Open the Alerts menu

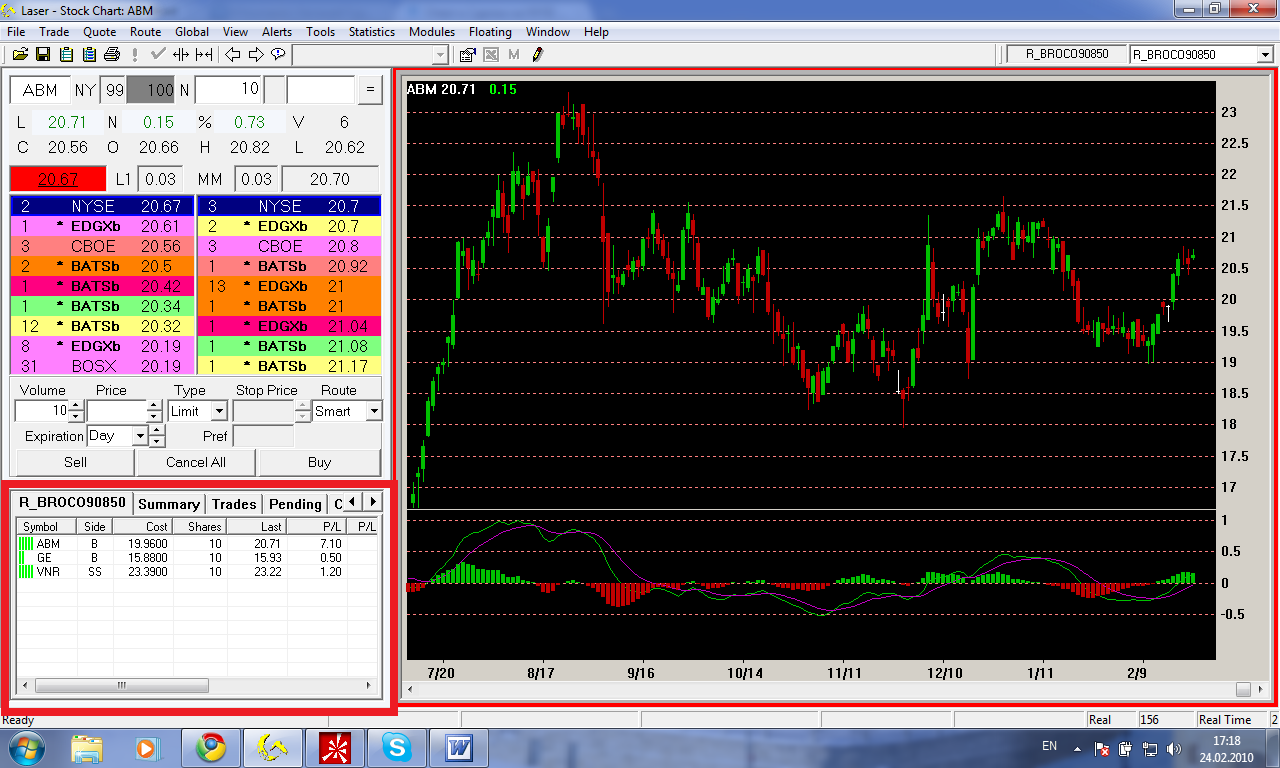(277, 32)
